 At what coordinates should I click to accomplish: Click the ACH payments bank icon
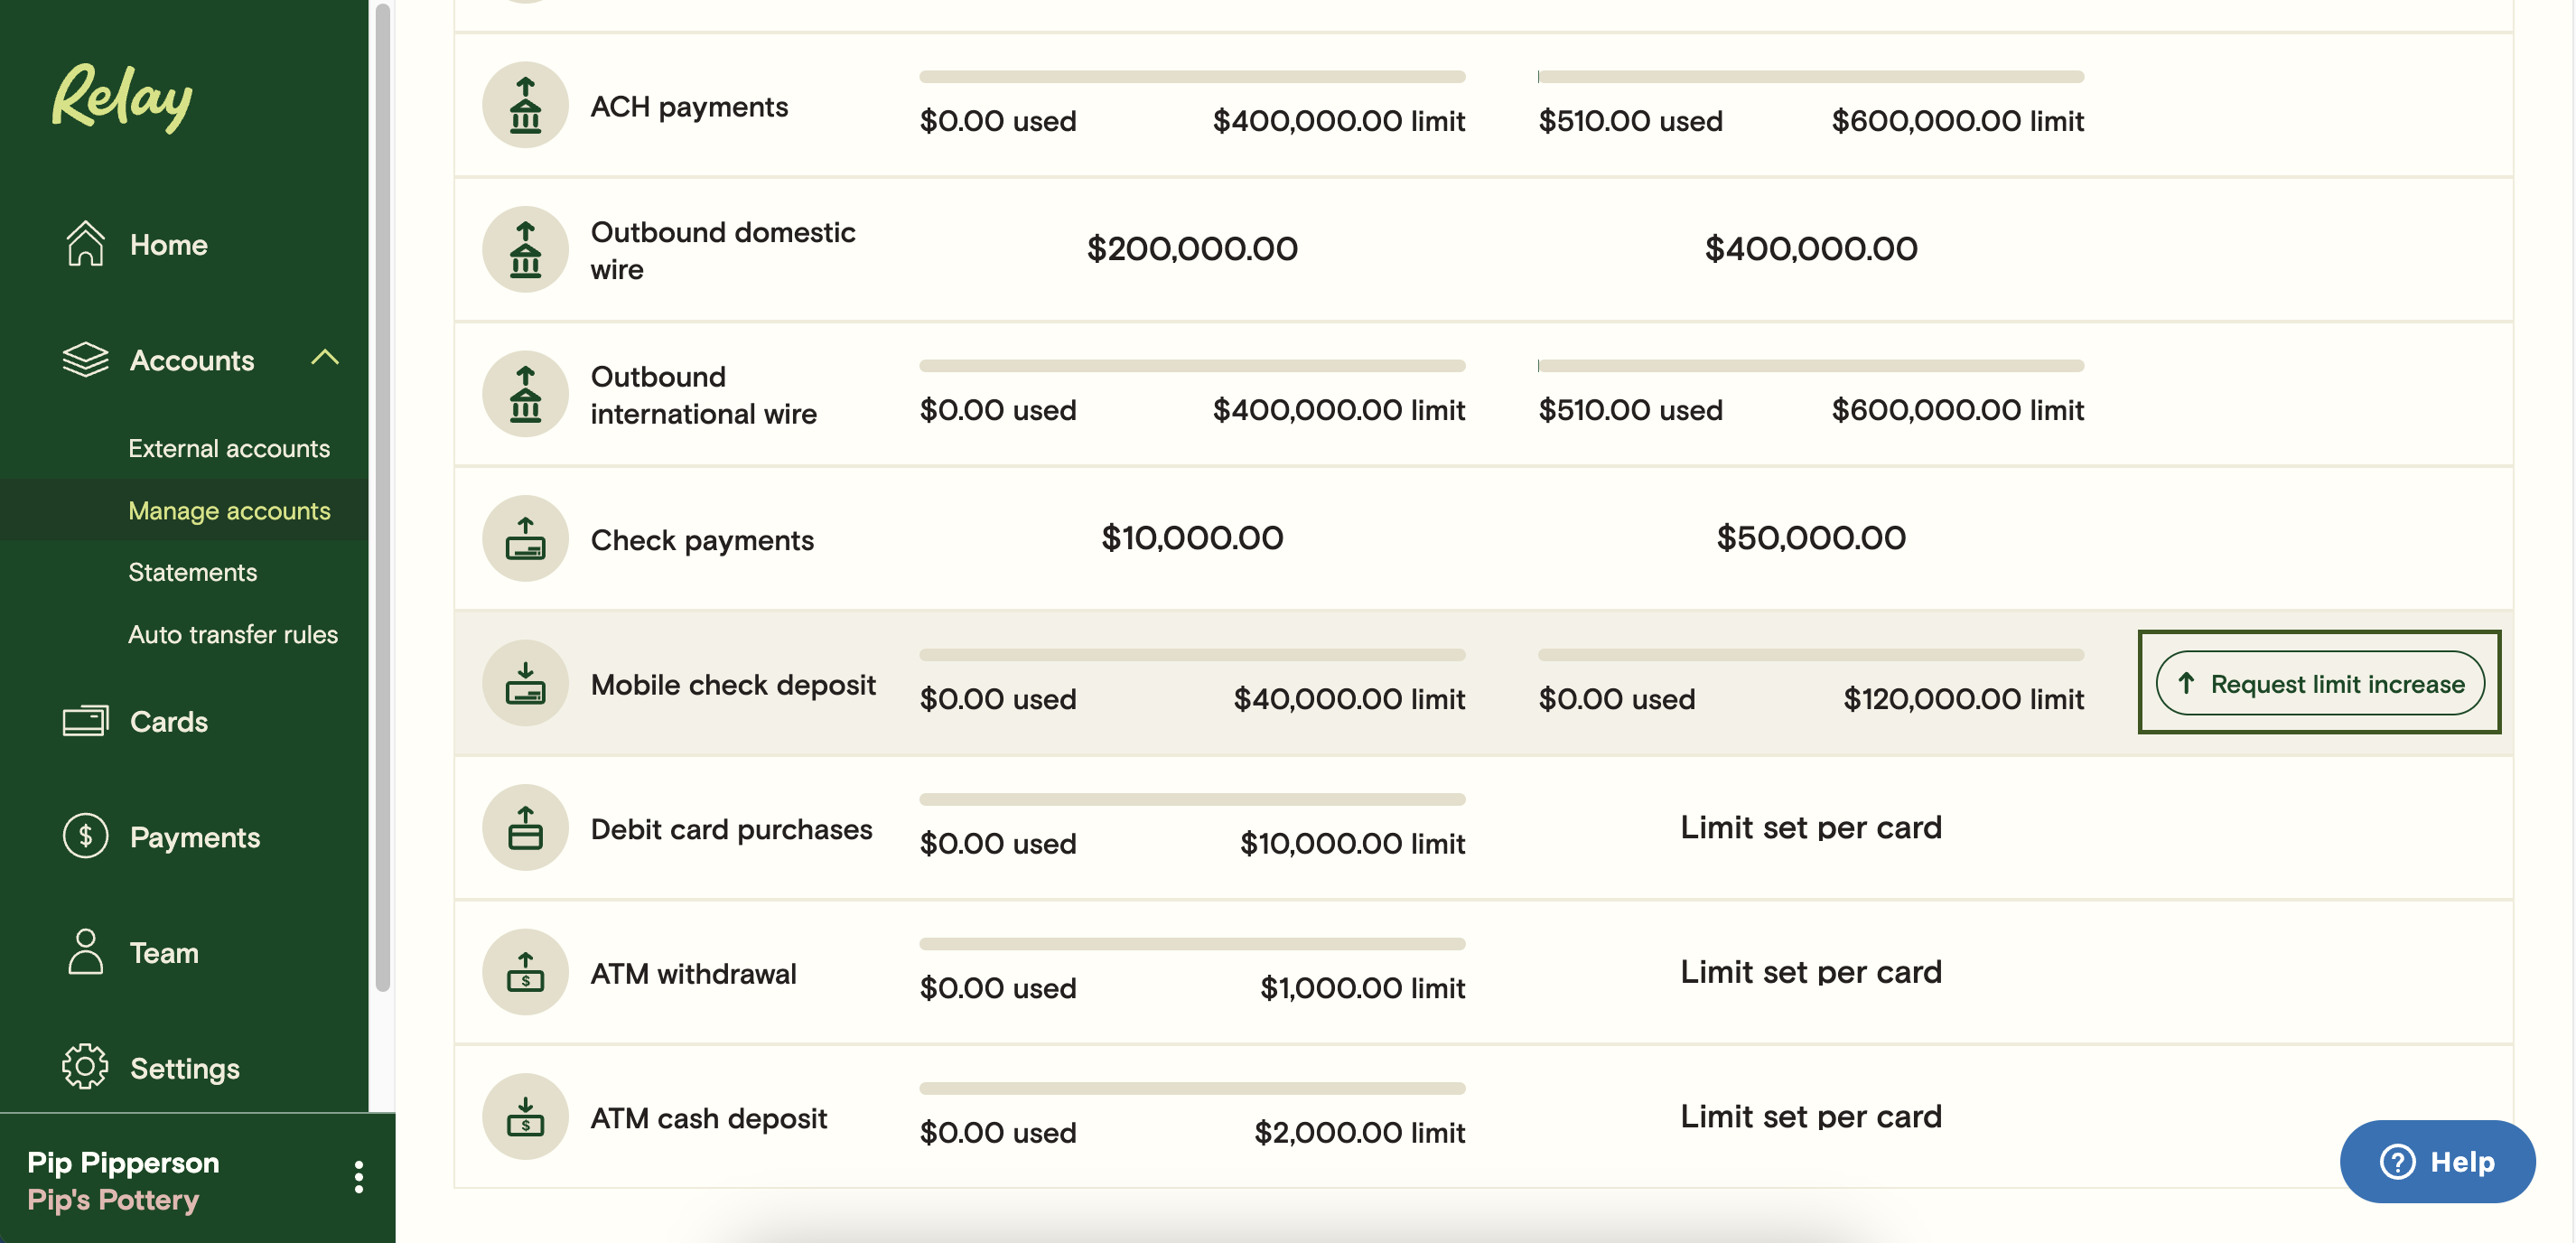[x=525, y=106]
